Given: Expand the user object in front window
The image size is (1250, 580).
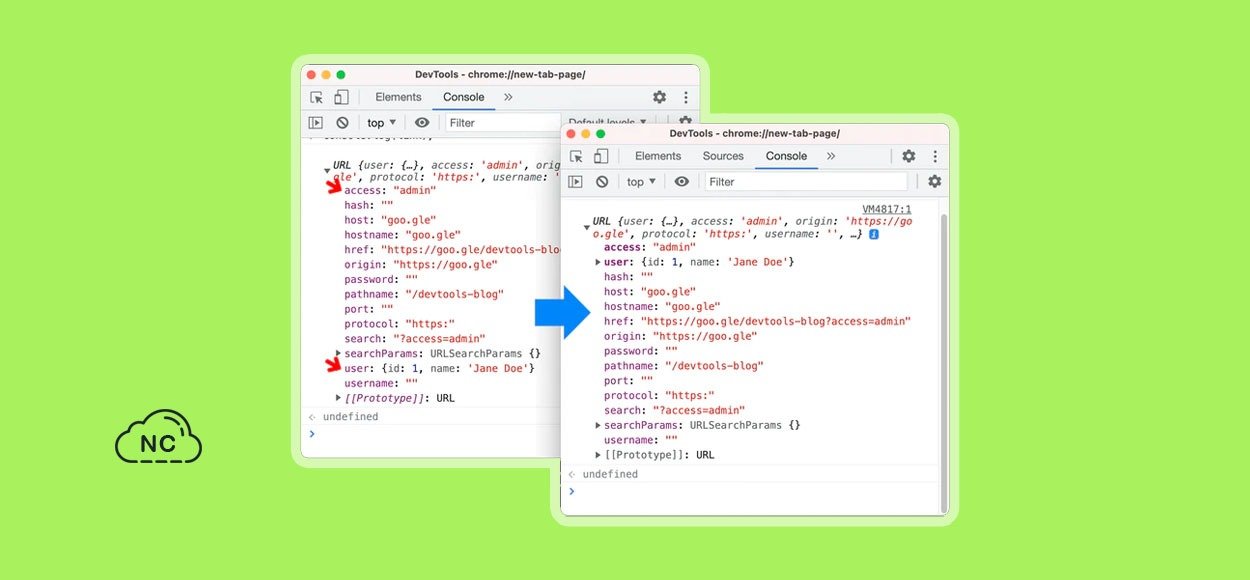Looking at the screenshot, I should coord(598,262).
